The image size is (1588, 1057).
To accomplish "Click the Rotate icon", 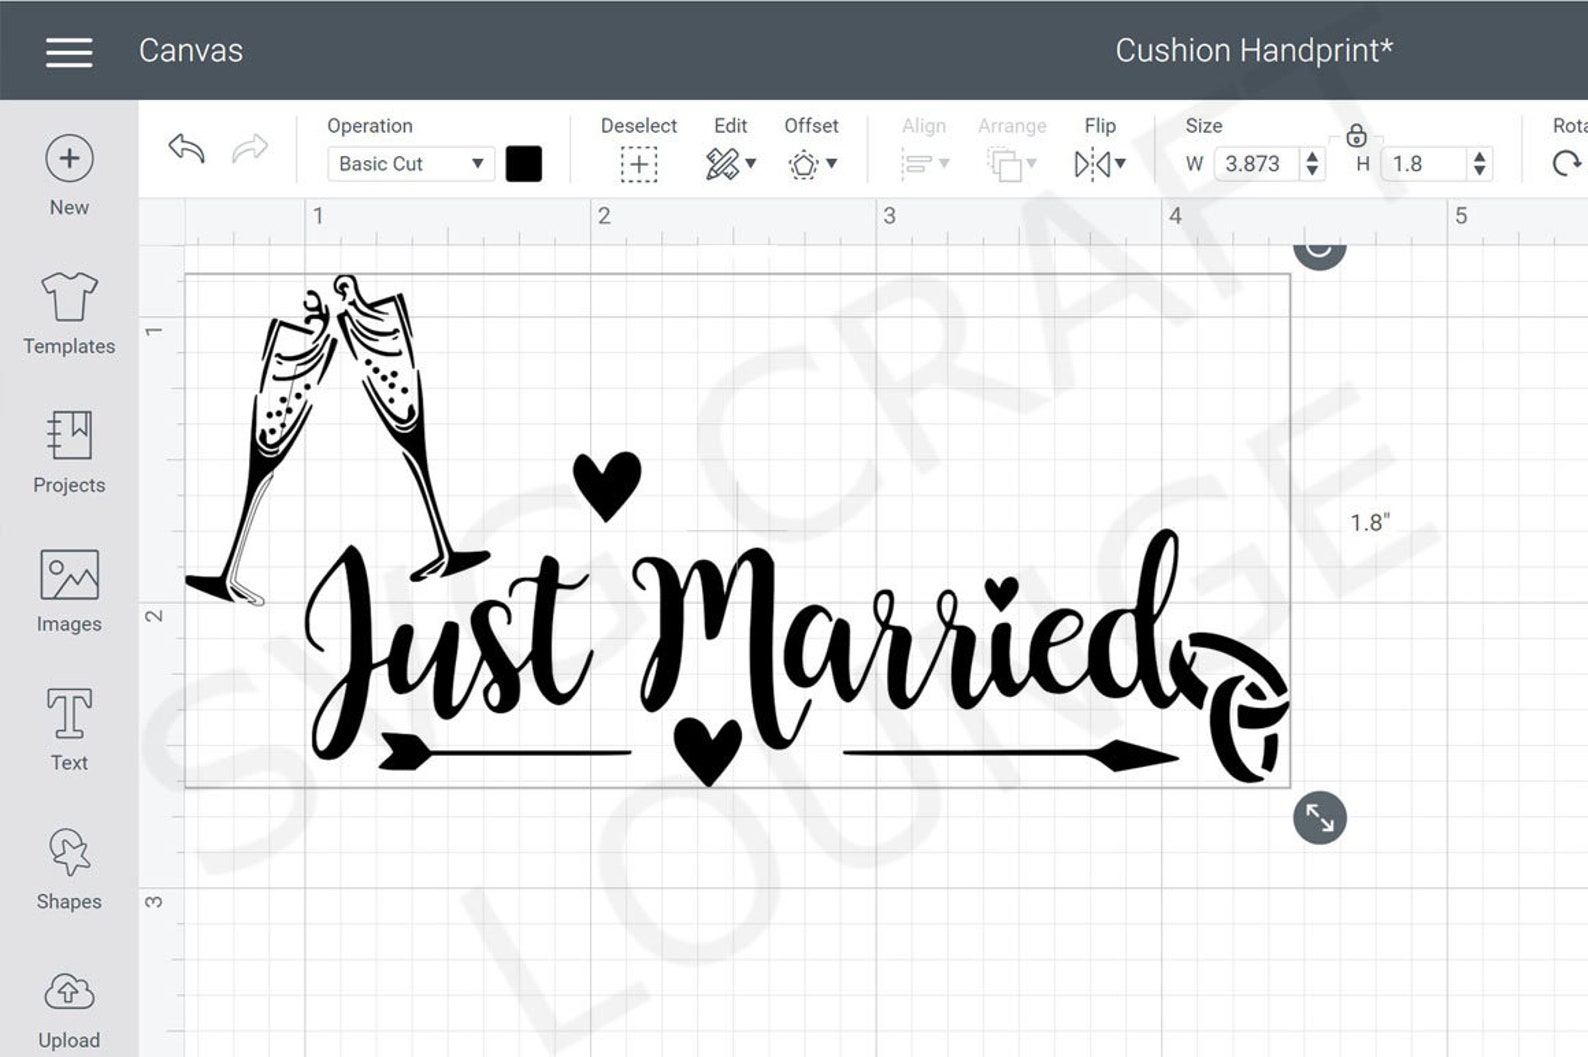I will [1567, 164].
